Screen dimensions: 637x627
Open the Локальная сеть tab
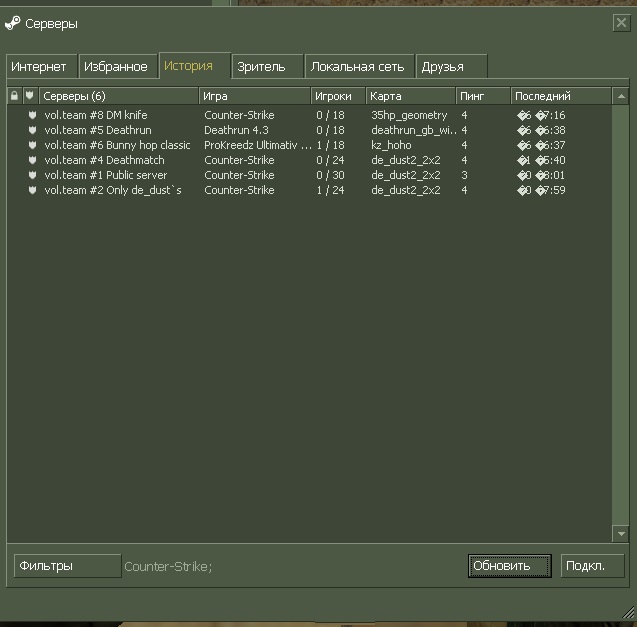(360, 66)
